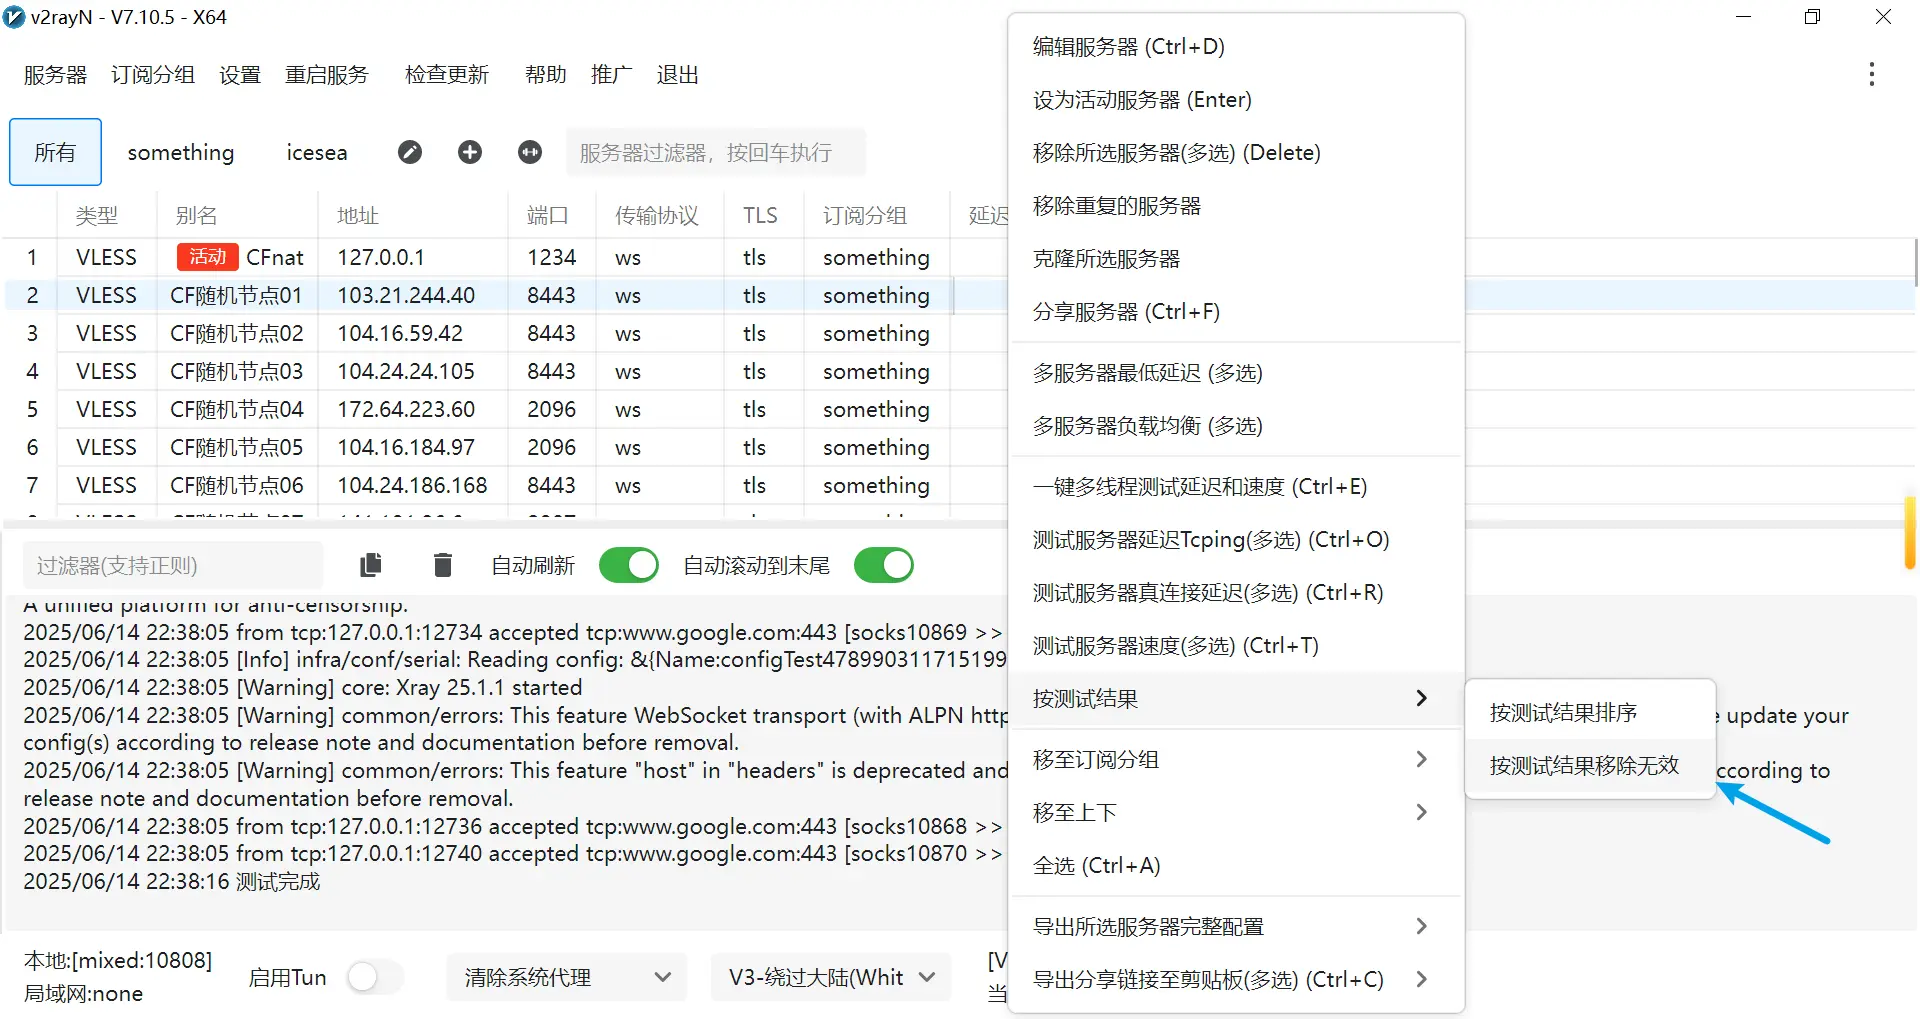The width and height of the screenshot is (1920, 1019).
Task: Click the 过滤器(支持正则) log filter field
Action: [173, 565]
